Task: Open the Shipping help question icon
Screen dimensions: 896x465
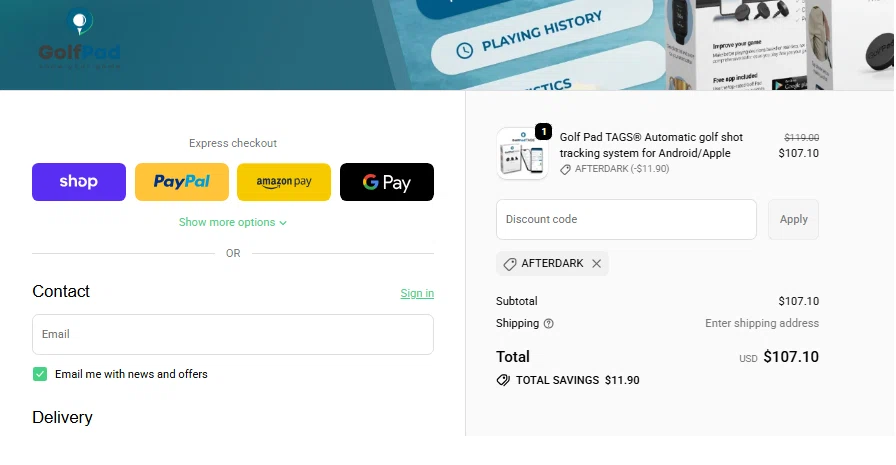Action: pyautogui.click(x=549, y=323)
